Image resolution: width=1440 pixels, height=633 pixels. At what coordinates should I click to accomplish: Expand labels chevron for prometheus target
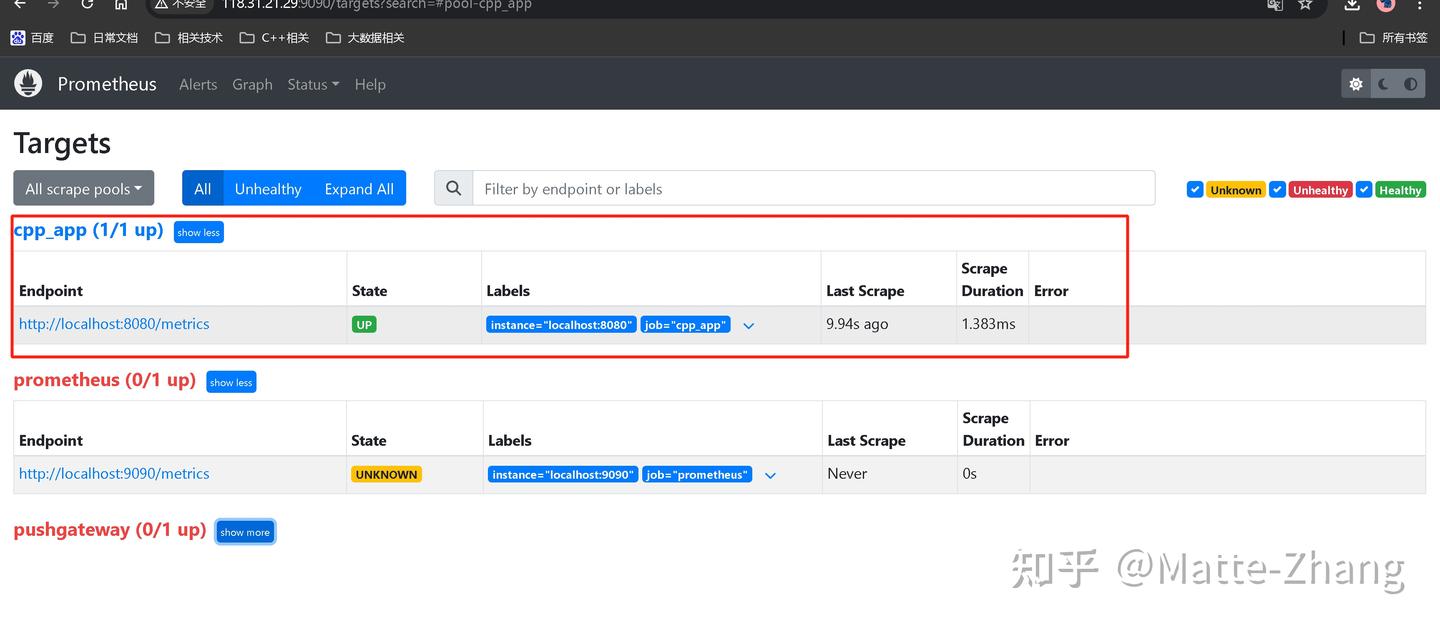(770, 474)
